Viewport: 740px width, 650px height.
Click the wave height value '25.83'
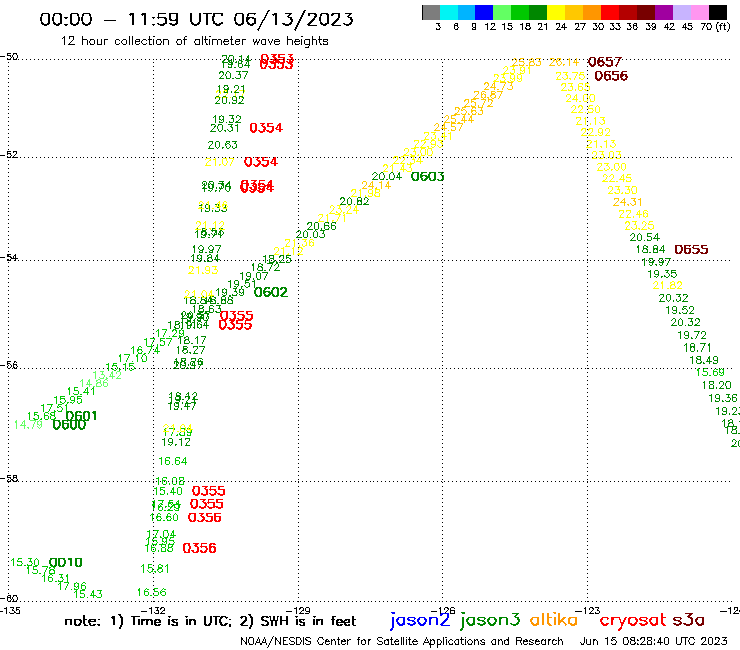pyautogui.click(x=527, y=62)
